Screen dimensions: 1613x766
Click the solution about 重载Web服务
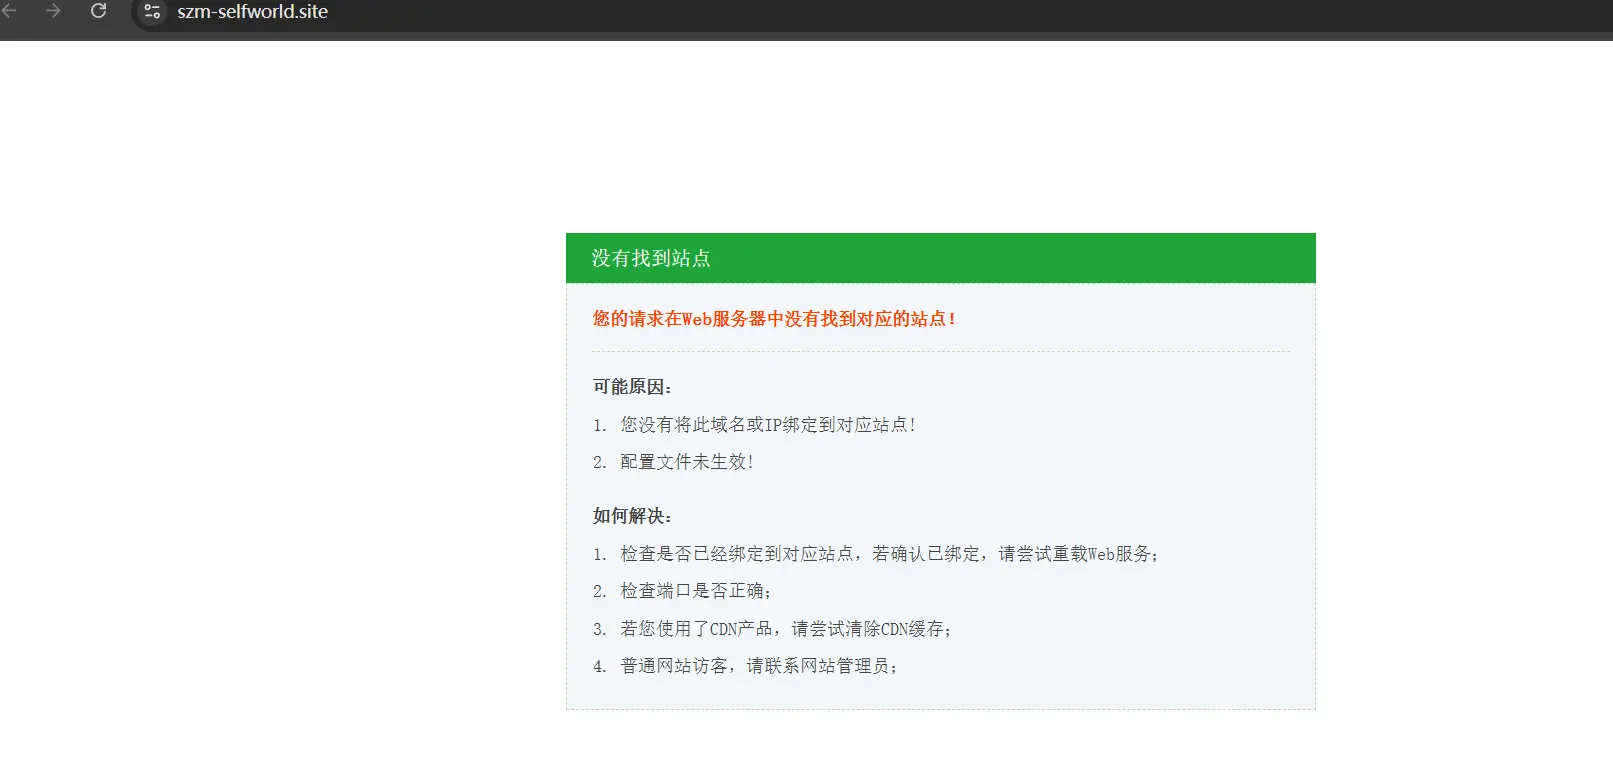pyautogui.click(x=888, y=554)
